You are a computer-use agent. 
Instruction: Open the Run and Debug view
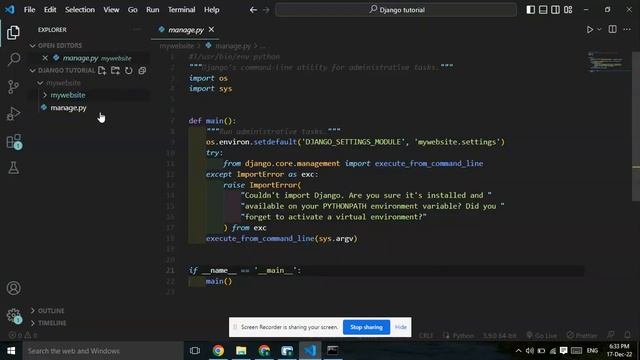(x=13, y=114)
